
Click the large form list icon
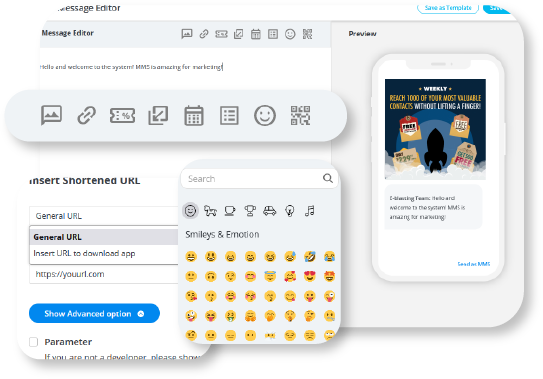tap(229, 115)
